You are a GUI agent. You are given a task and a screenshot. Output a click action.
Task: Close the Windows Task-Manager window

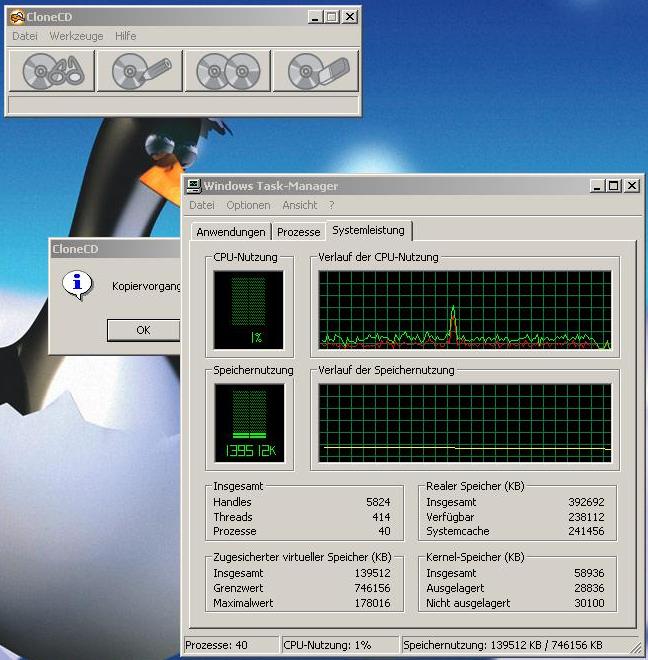coord(632,186)
